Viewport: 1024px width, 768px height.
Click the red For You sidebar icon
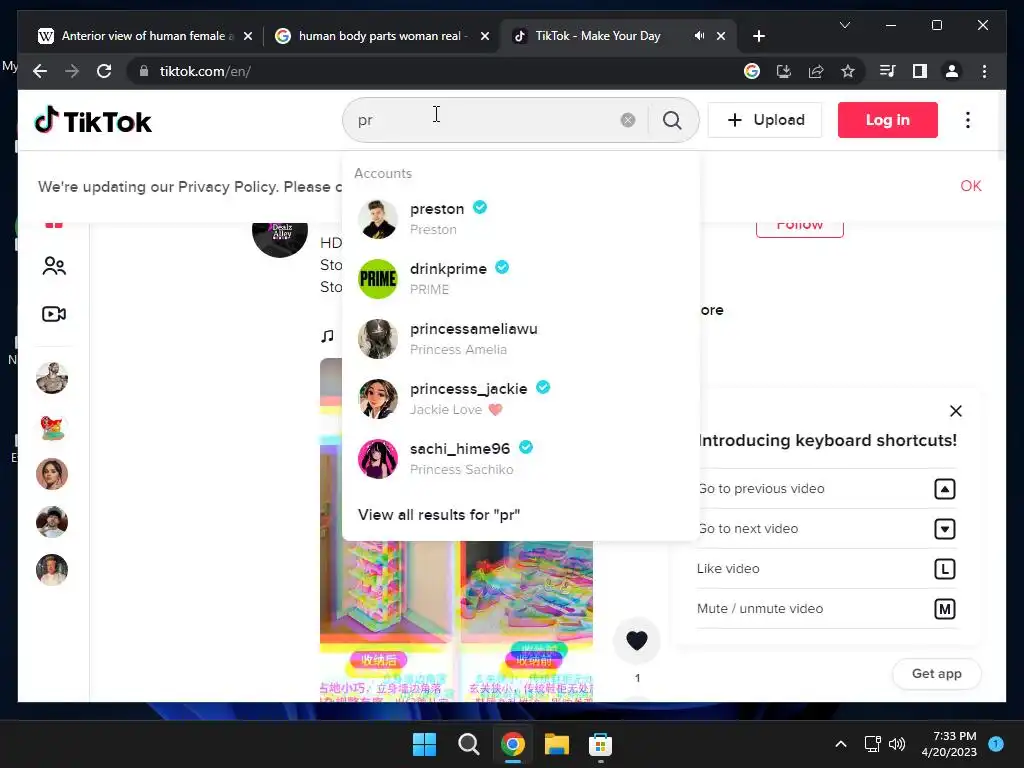[x=54, y=225]
